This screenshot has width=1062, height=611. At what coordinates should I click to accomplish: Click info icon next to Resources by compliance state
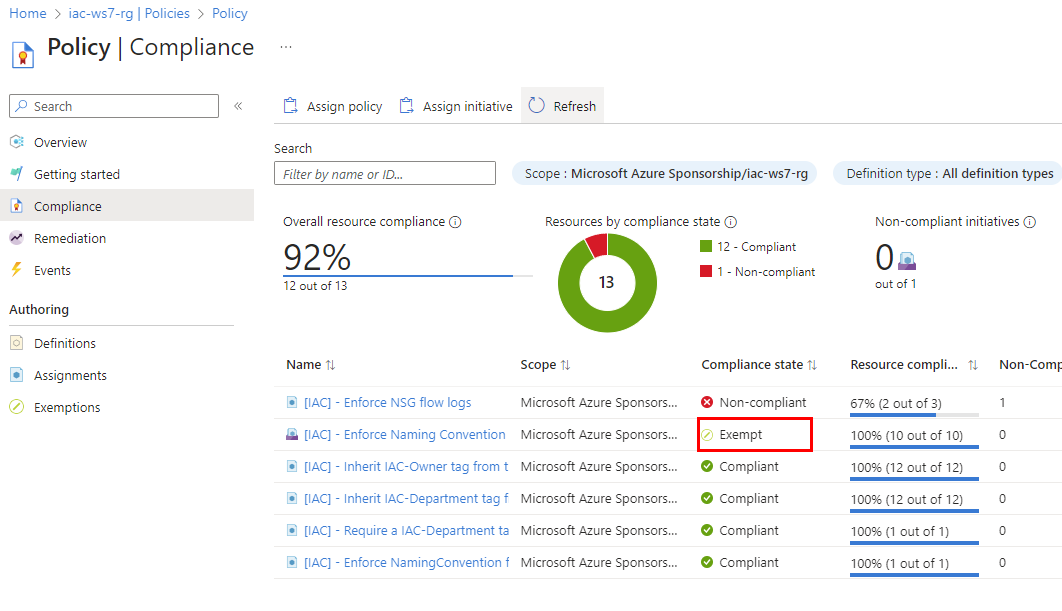730,222
